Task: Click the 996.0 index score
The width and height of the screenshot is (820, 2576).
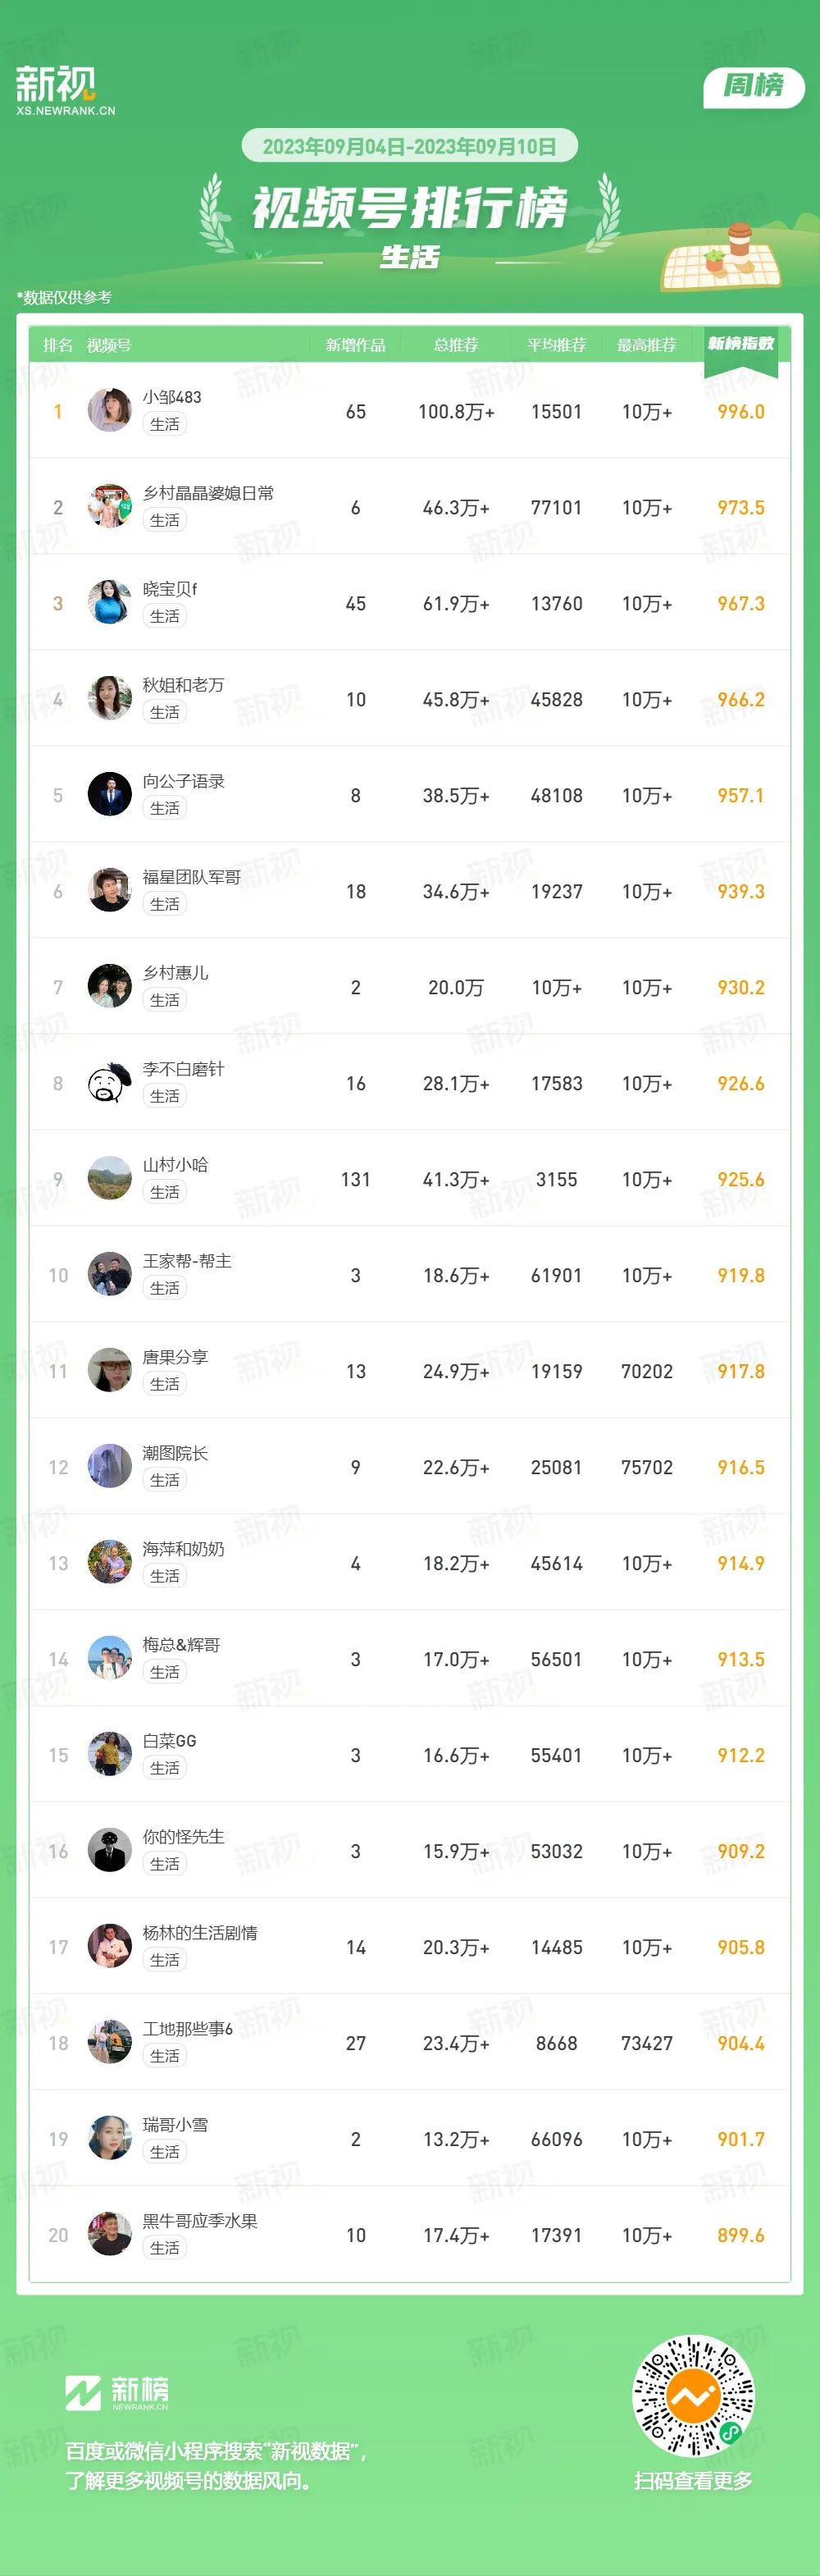Action: coord(741,412)
